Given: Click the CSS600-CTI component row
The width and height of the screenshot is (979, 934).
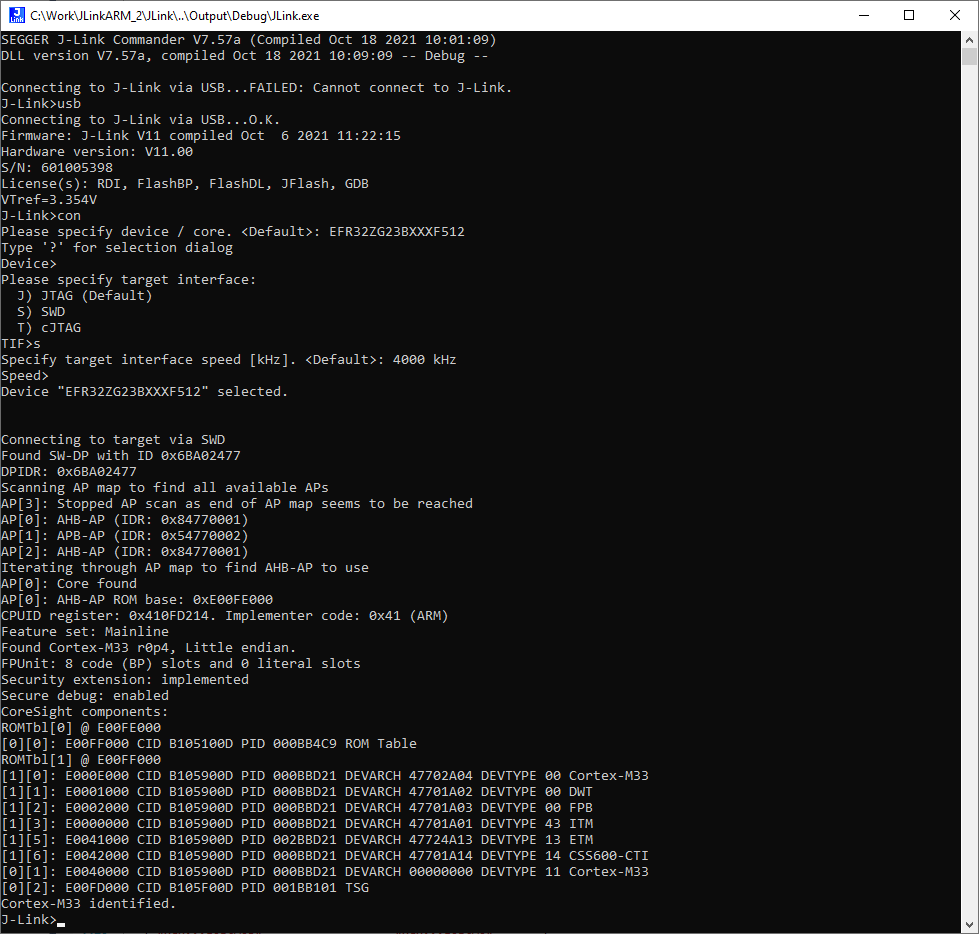Looking at the screenshot, I should pyautogui.click(x=325, y=855).
